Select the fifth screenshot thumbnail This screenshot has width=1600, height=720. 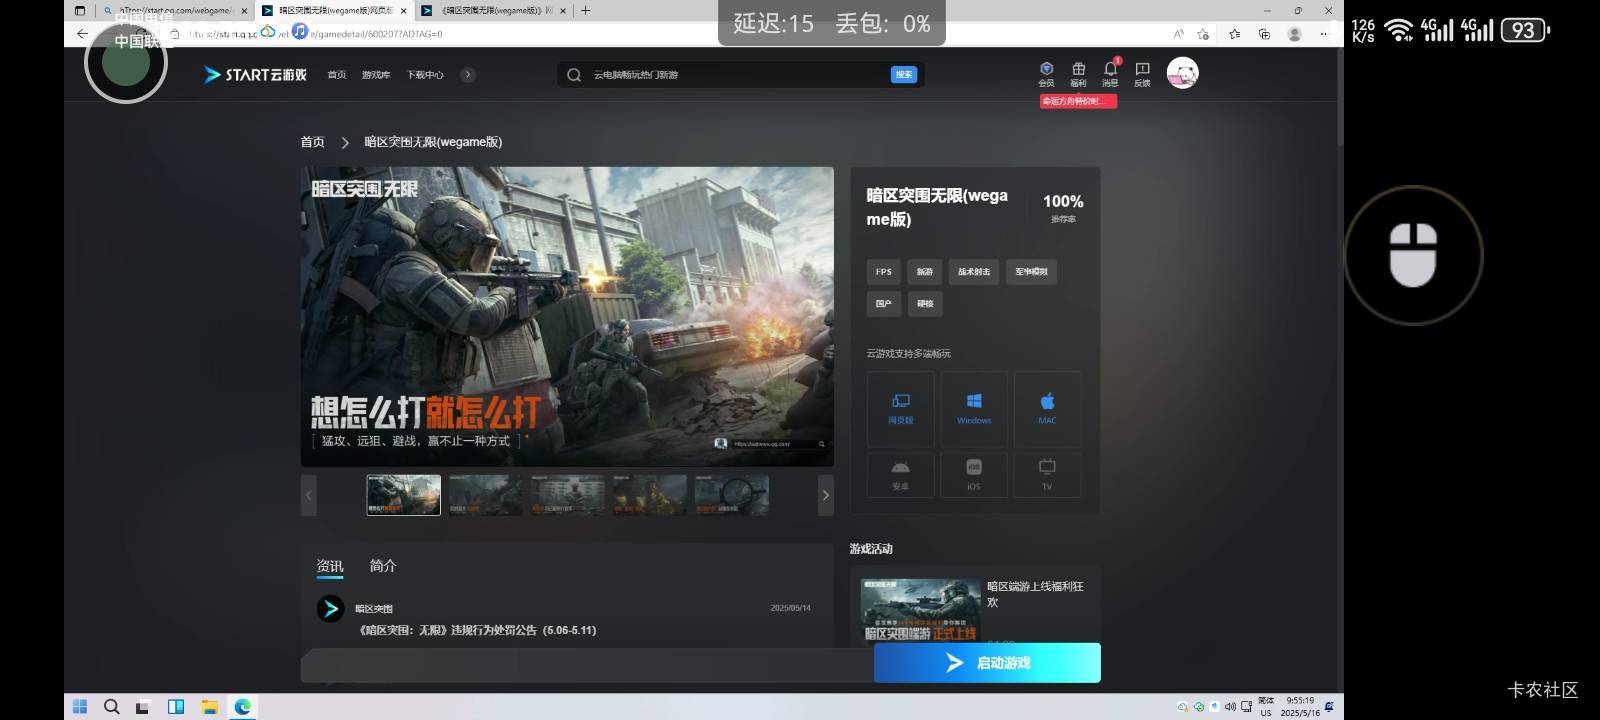point(731,495)
